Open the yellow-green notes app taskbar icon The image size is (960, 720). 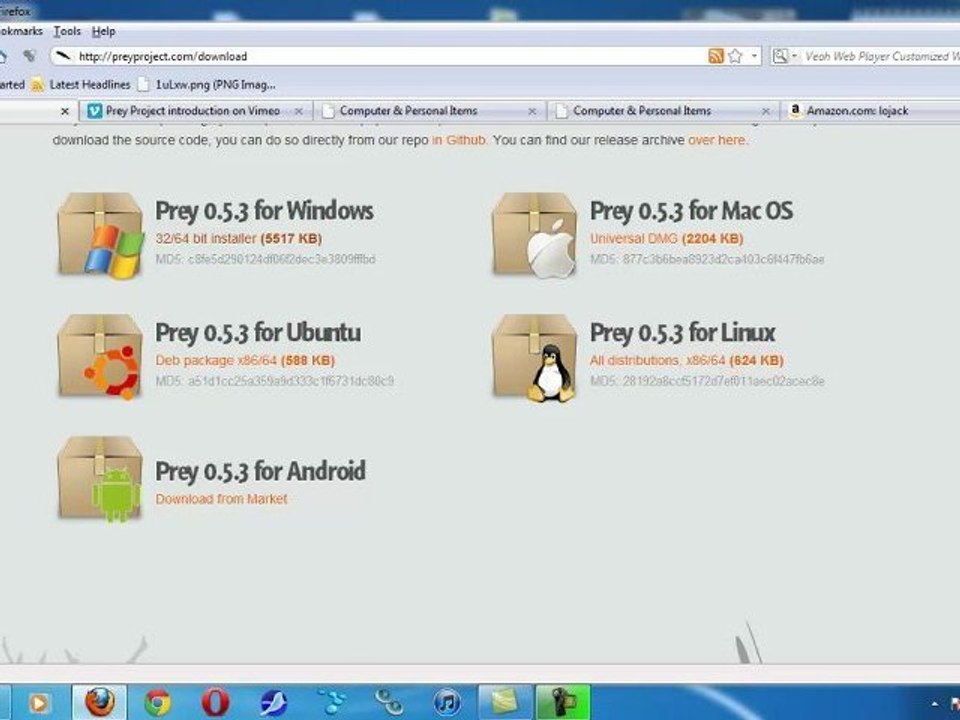505,702
